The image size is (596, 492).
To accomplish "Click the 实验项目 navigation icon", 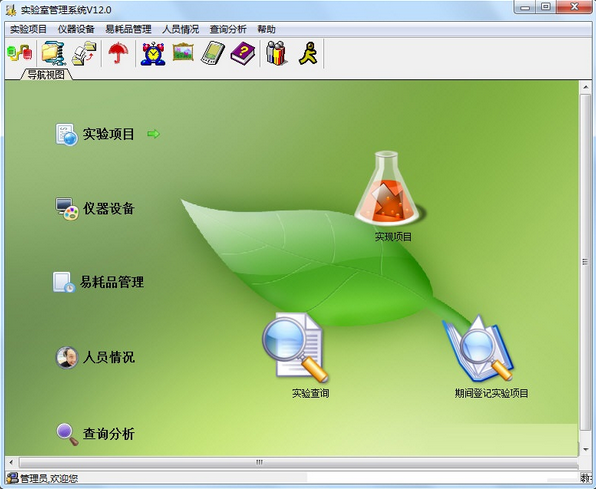I will click(67, 134).
